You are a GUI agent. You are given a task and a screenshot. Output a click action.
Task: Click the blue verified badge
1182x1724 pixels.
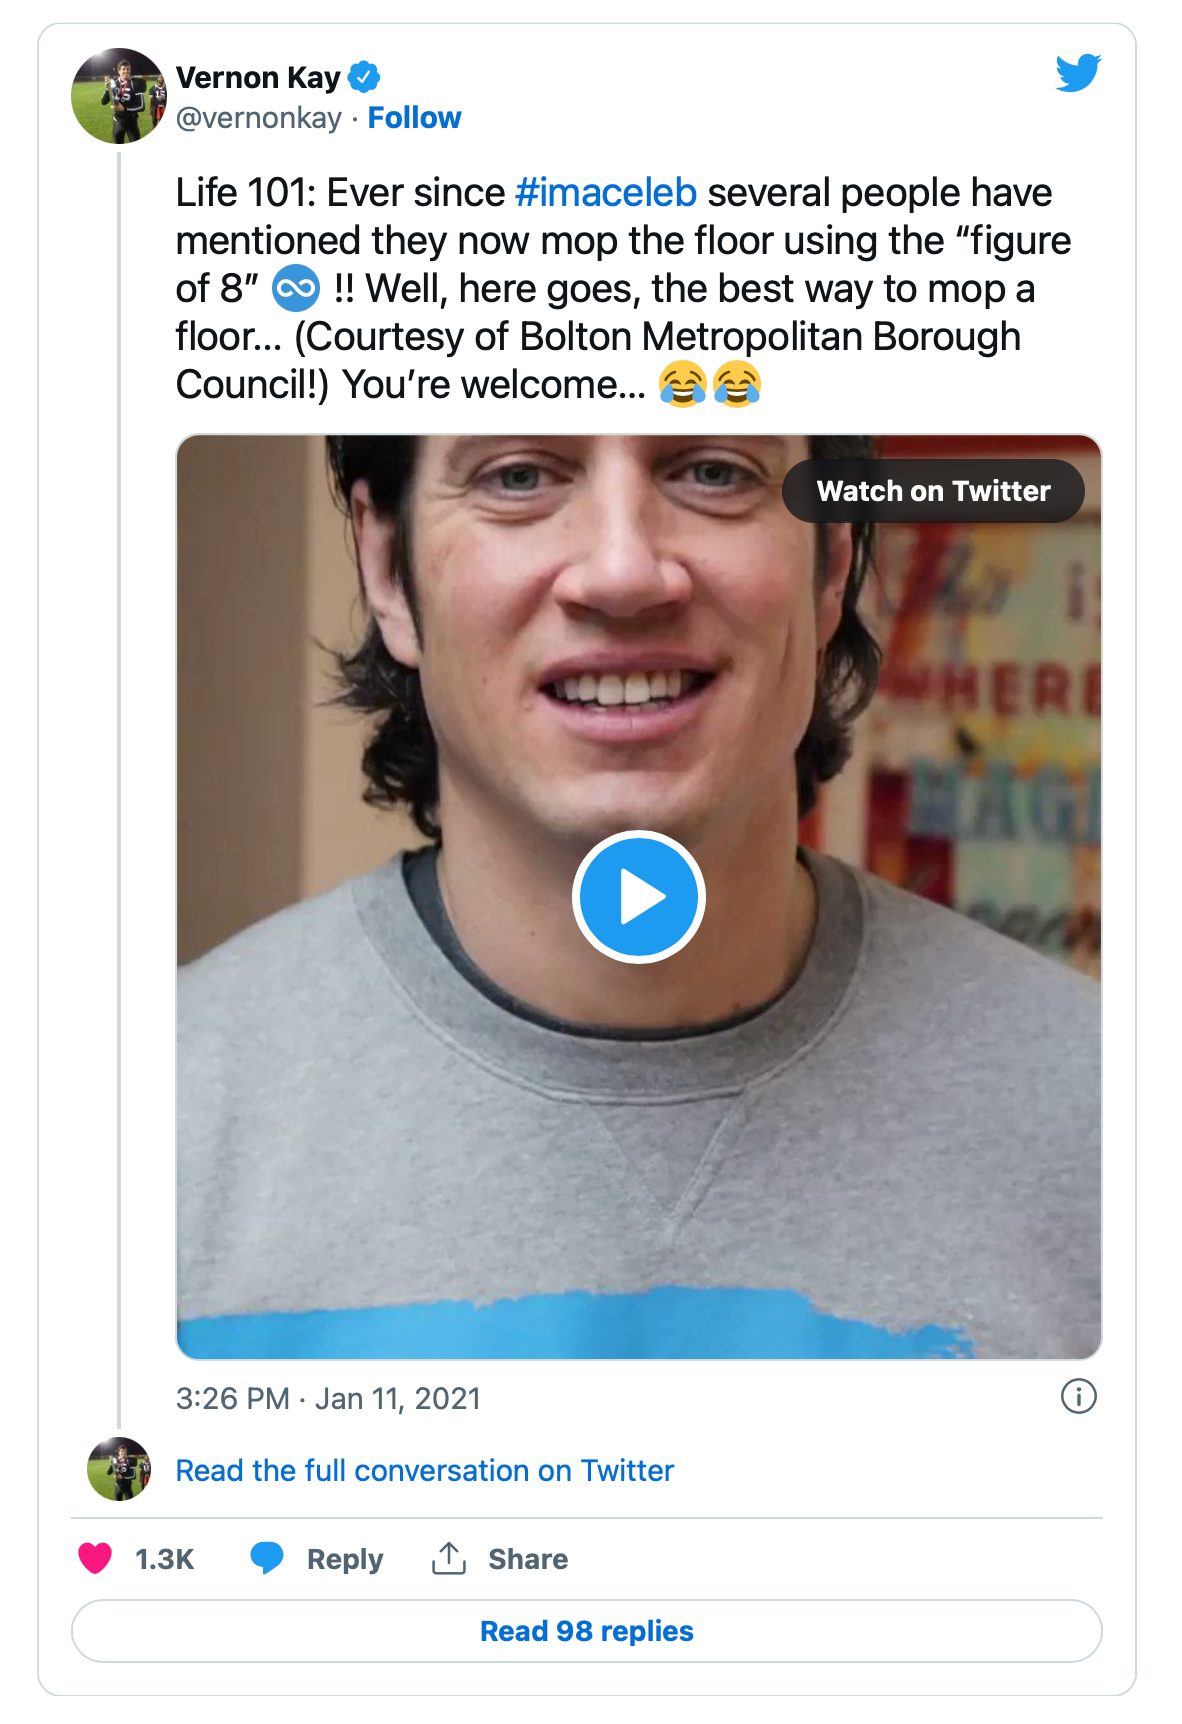[364, 77]
